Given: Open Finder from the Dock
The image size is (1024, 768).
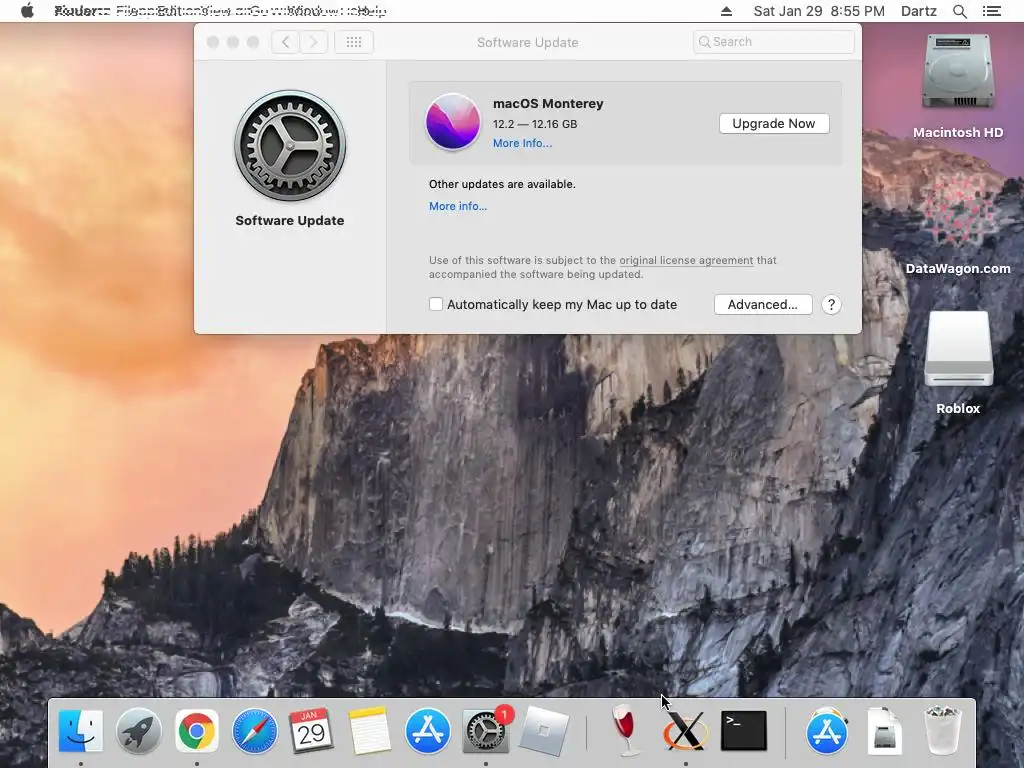Looking at the screenshot, I should click(81, 731).
